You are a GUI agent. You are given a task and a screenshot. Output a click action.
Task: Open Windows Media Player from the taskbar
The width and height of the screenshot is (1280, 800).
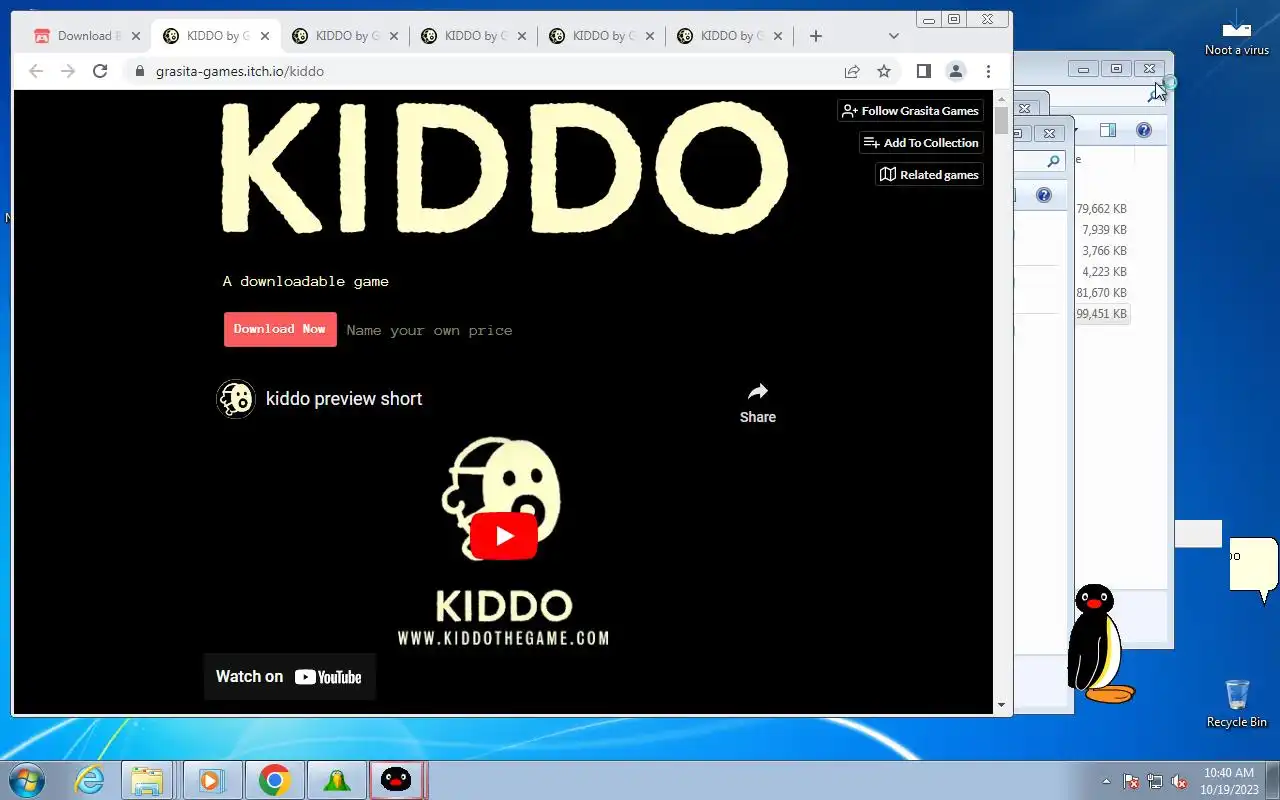pyautogui.click(x=210, y=780)
